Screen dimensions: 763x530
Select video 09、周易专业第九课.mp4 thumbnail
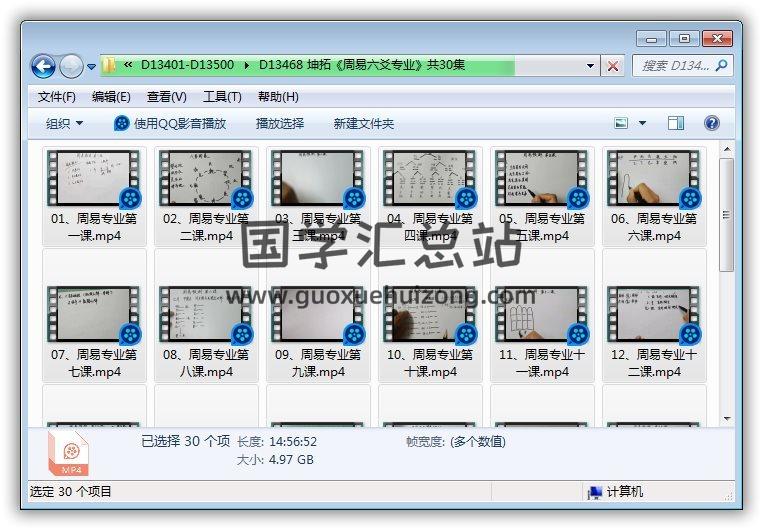point(318,314)
